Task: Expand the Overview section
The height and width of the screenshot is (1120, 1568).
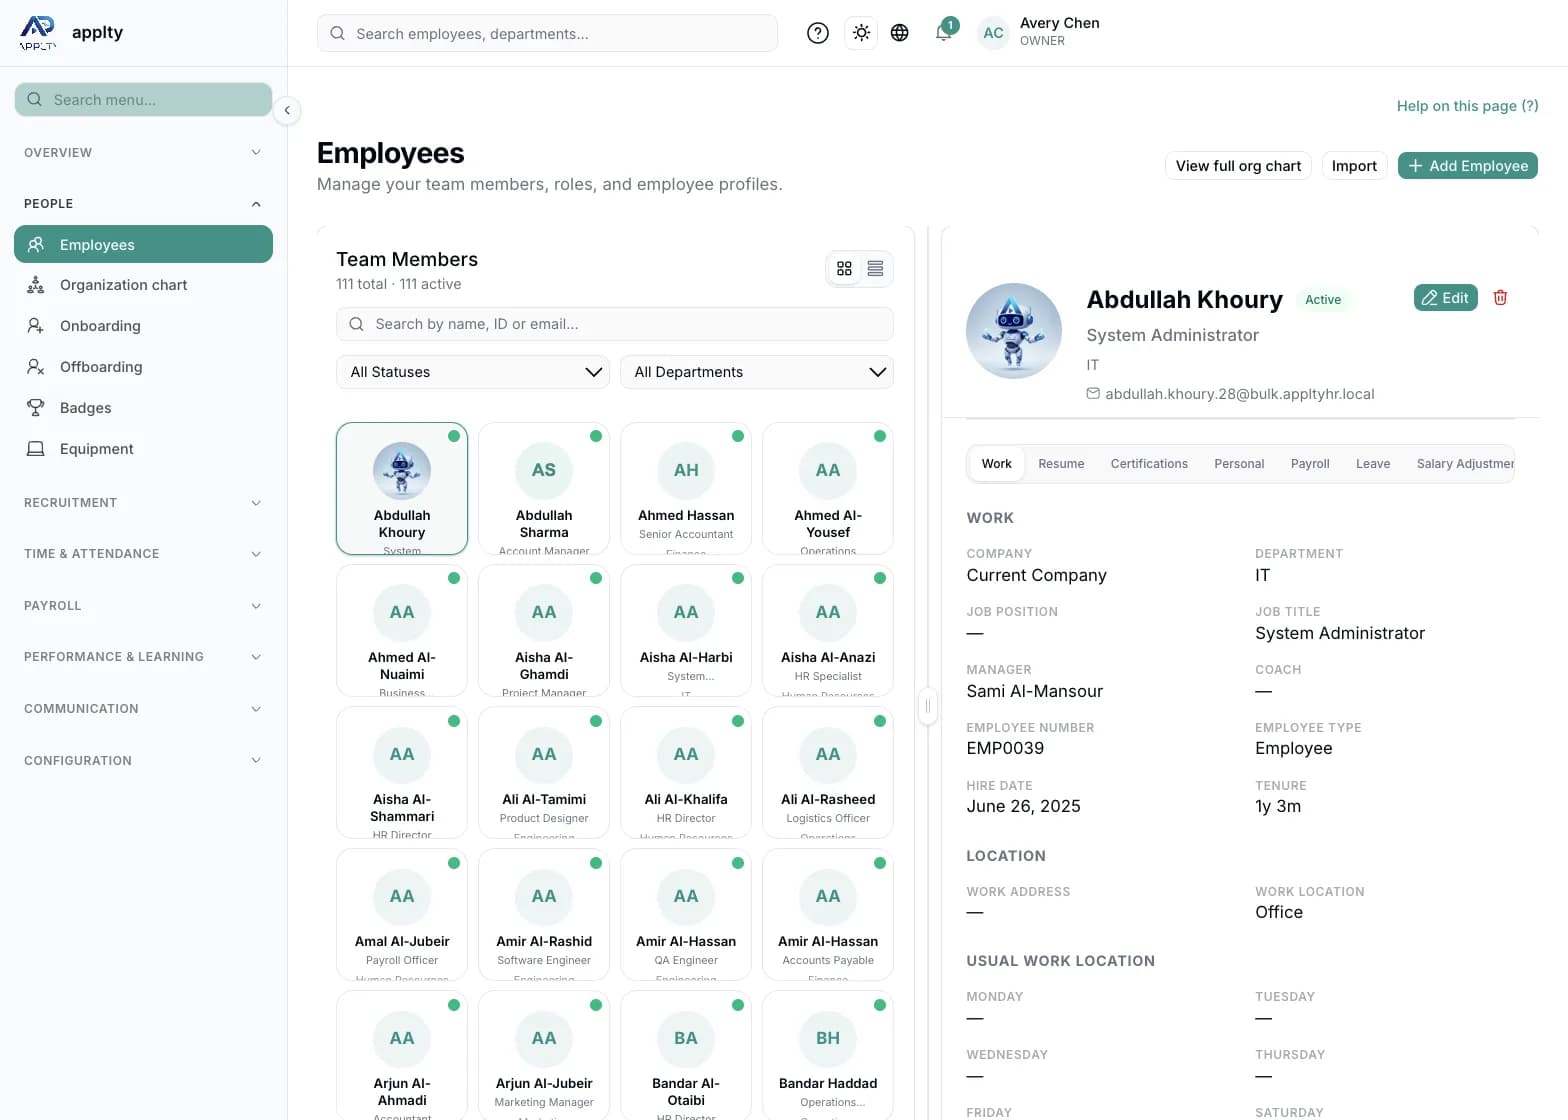Action: (143, 153)
